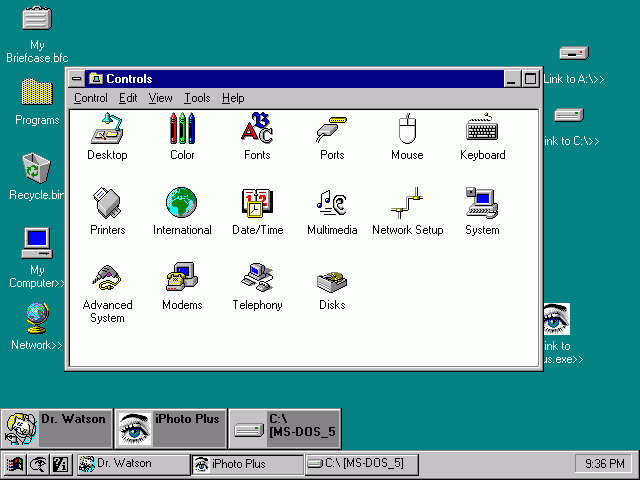Viewport: 640px width, 480px height.
Task: Open the Desktop control icon
Action: [x=107, y=128]
